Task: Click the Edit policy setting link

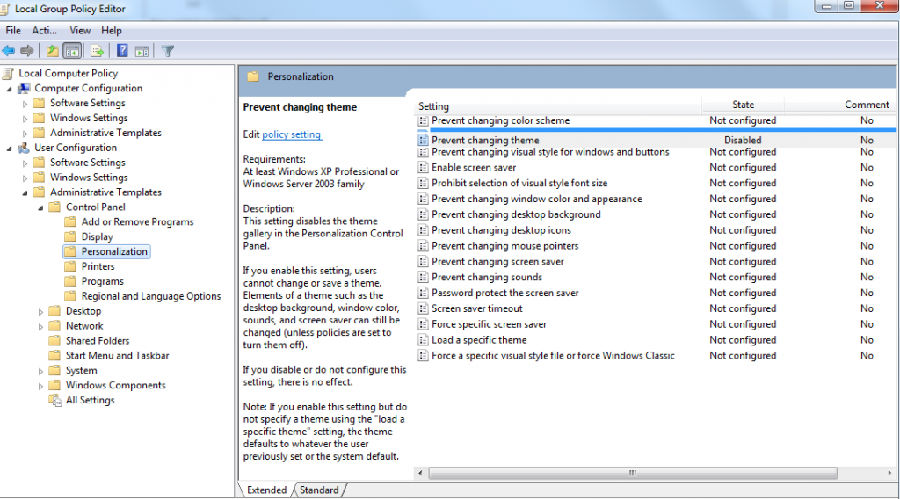Action: [291, 134]
